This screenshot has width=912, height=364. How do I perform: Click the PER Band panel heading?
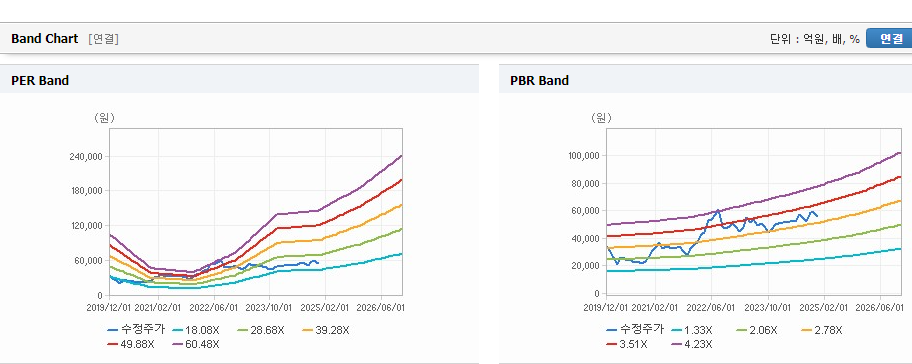(40, 81)
